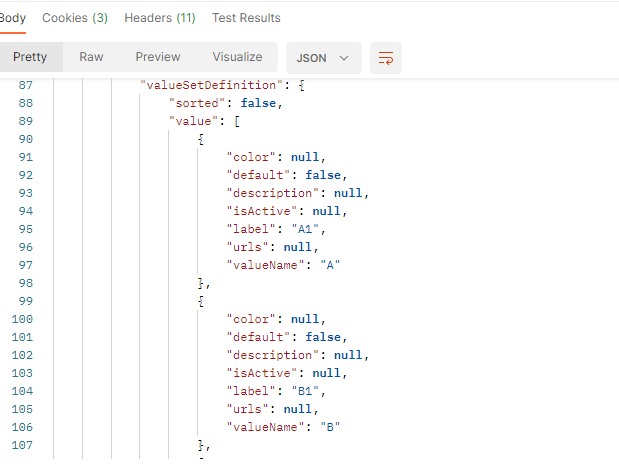Screen dimensions: 619x464
Task: Click the "B" valueName value
Action: pyautogui.click(x=330, y=427)
